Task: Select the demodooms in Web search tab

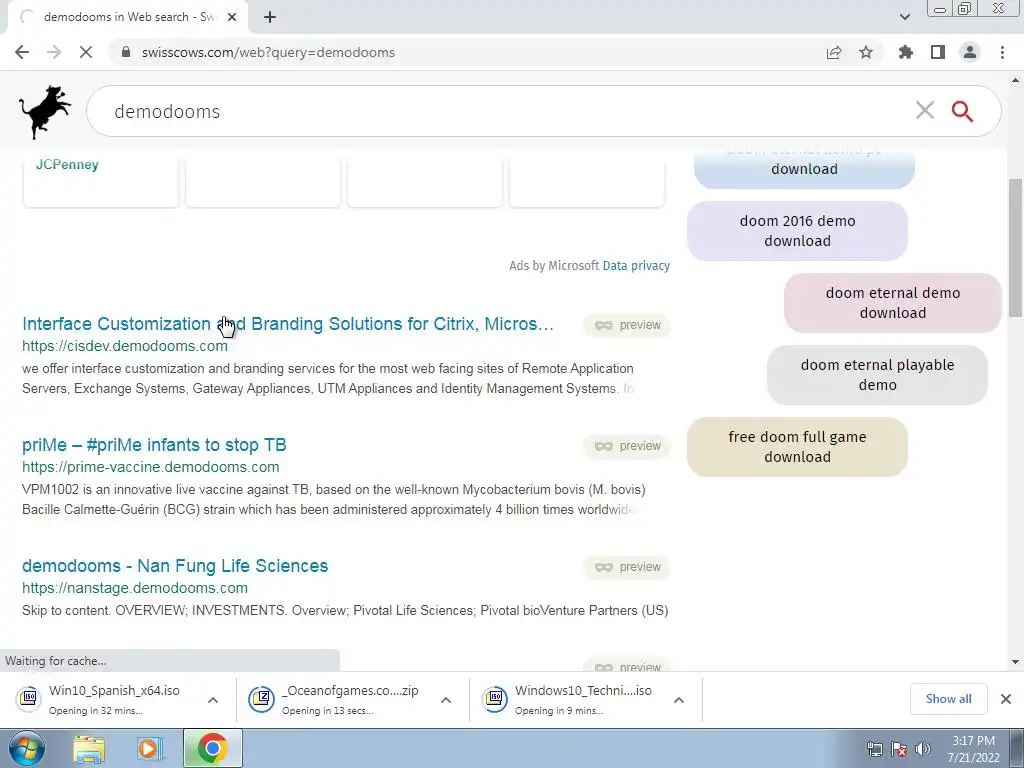Action: coord(127,17)
